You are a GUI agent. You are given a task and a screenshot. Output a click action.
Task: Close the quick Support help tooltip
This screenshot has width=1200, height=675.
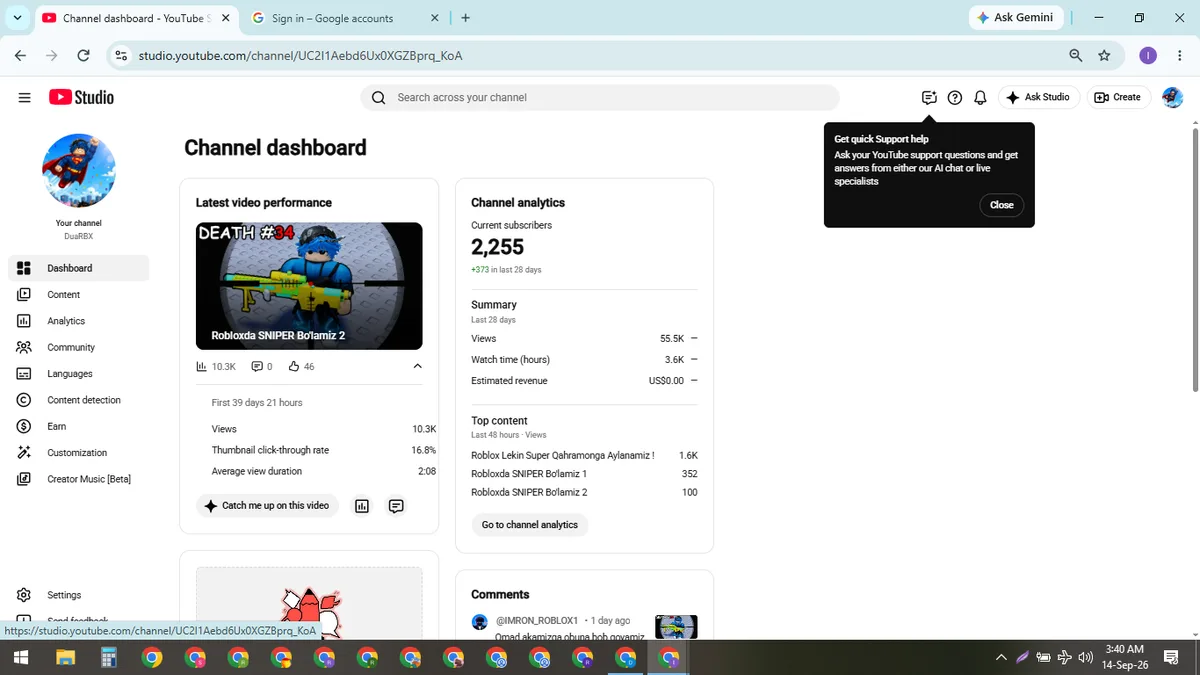coord(1001,205)
